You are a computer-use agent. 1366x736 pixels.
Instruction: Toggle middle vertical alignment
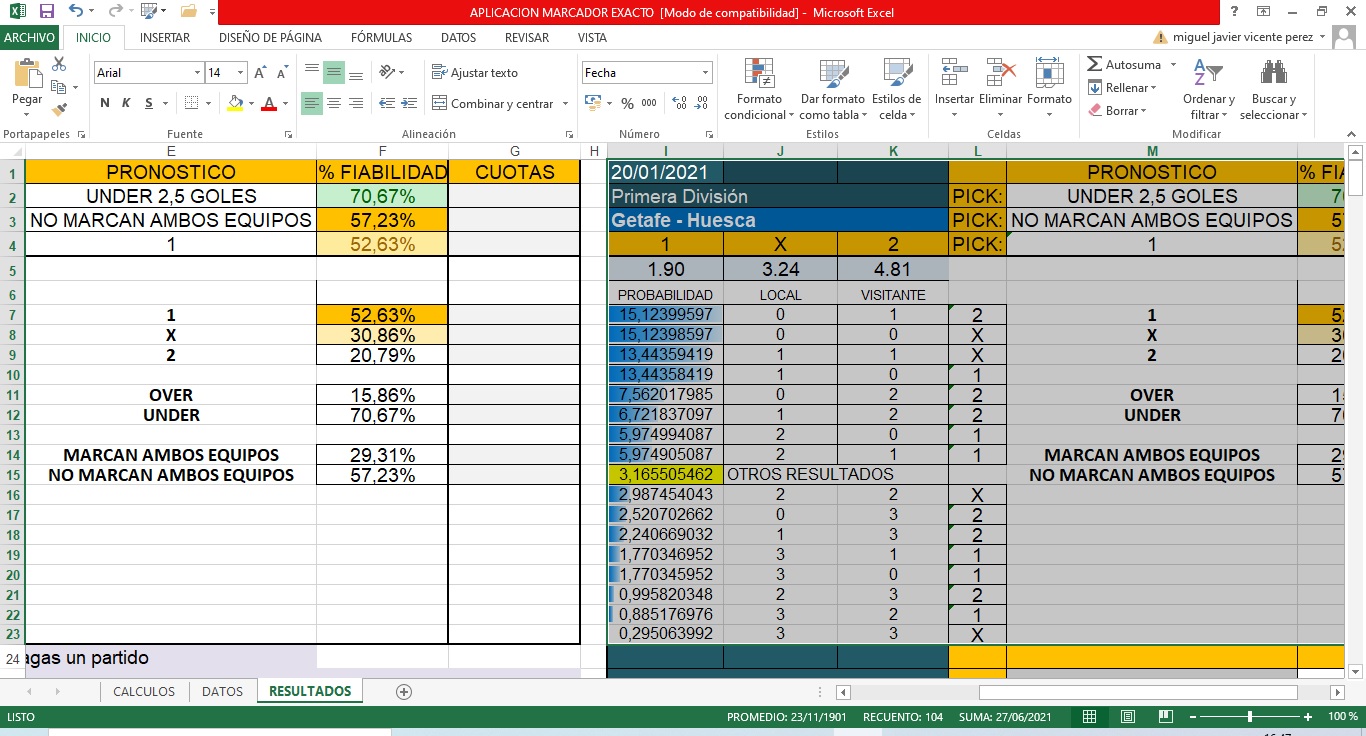point(334,72)
